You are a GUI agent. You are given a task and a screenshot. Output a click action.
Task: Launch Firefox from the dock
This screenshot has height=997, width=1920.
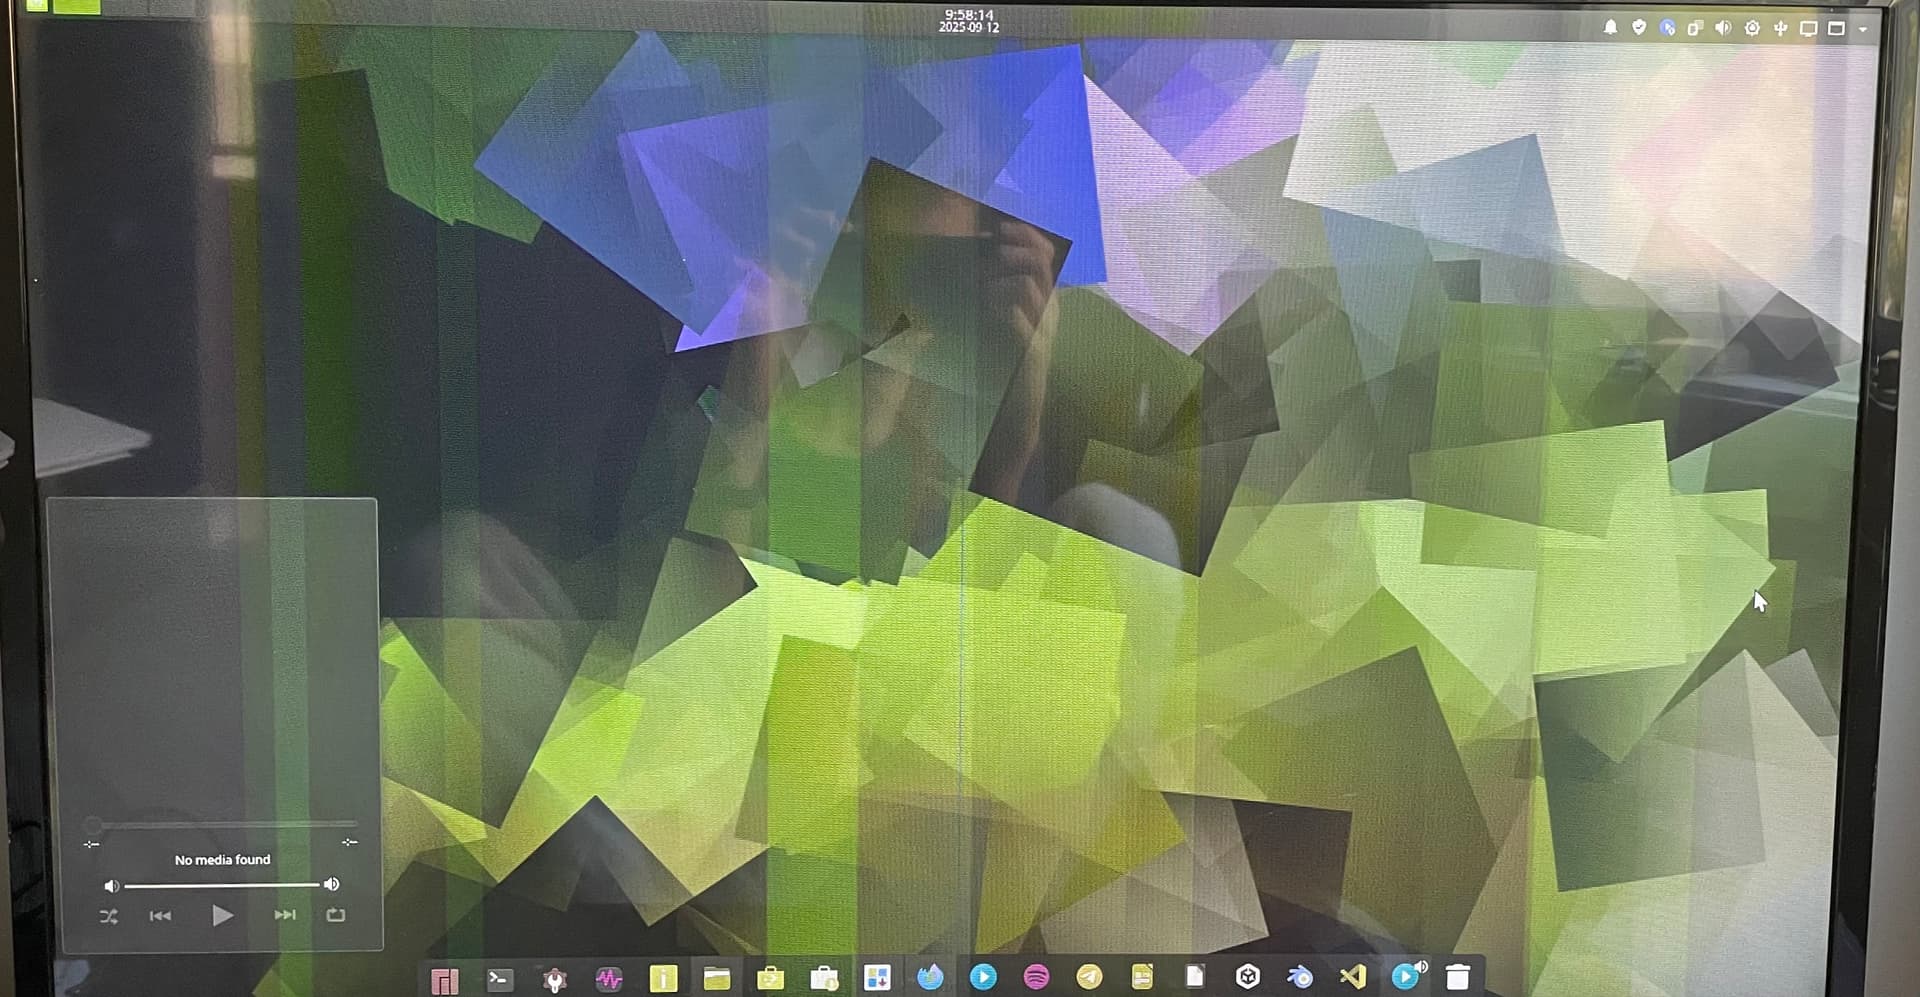(930, 977)
